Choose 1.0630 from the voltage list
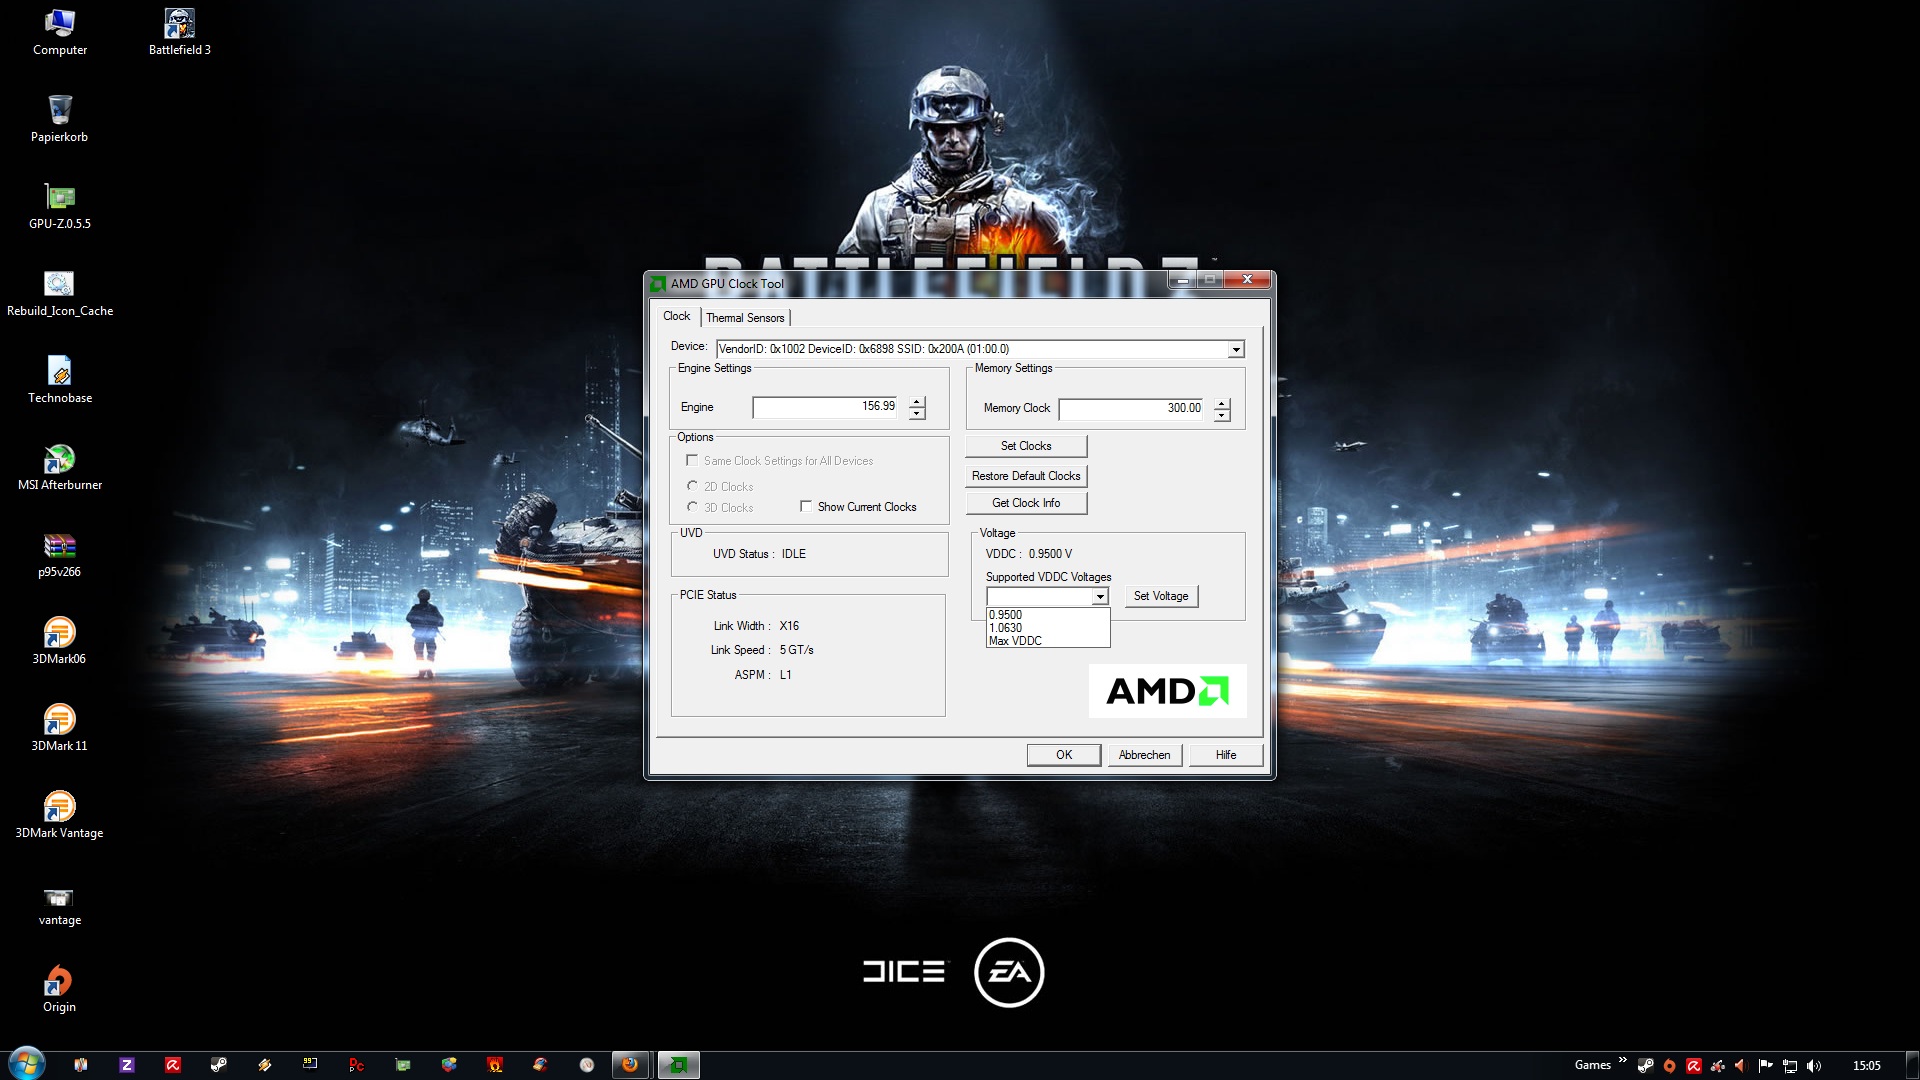 tap(1047, 628)
